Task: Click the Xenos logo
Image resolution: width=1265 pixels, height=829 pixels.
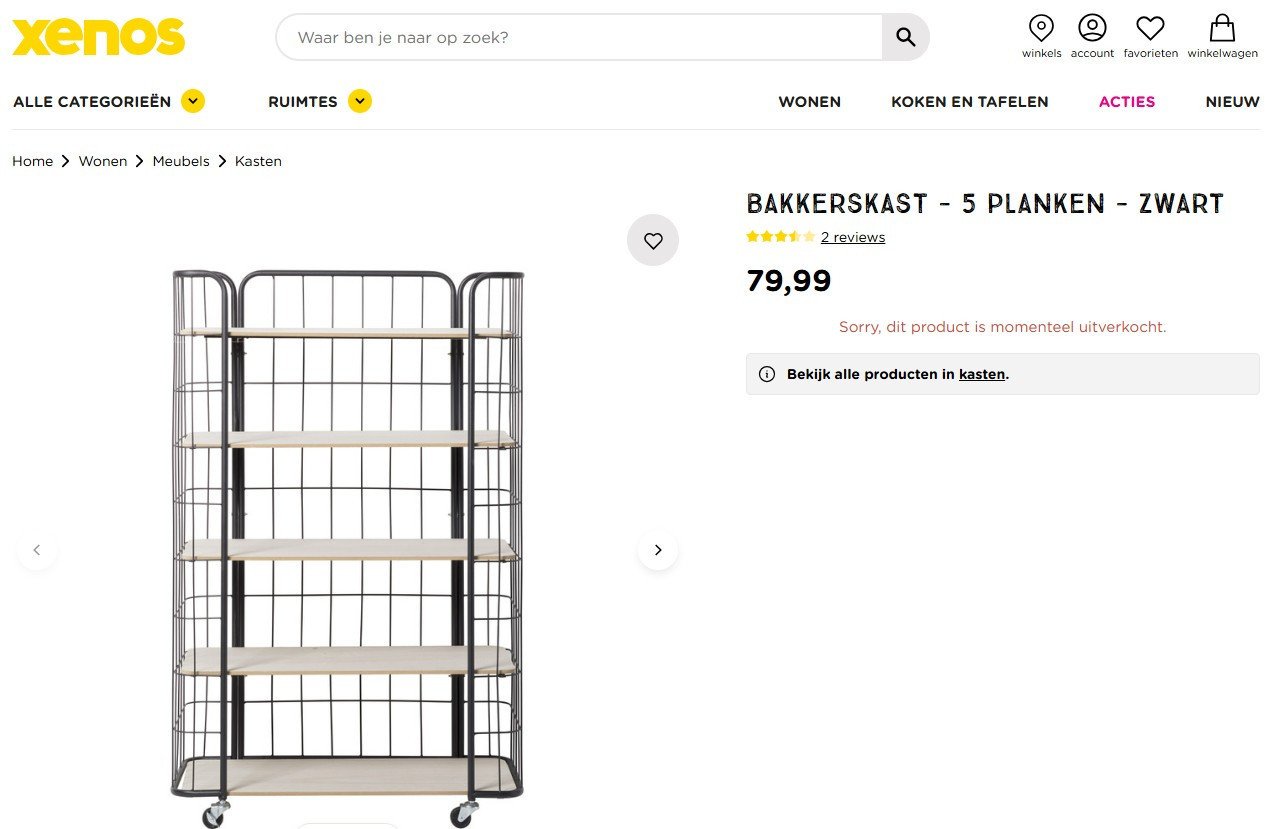Action: tap(98, 37)
